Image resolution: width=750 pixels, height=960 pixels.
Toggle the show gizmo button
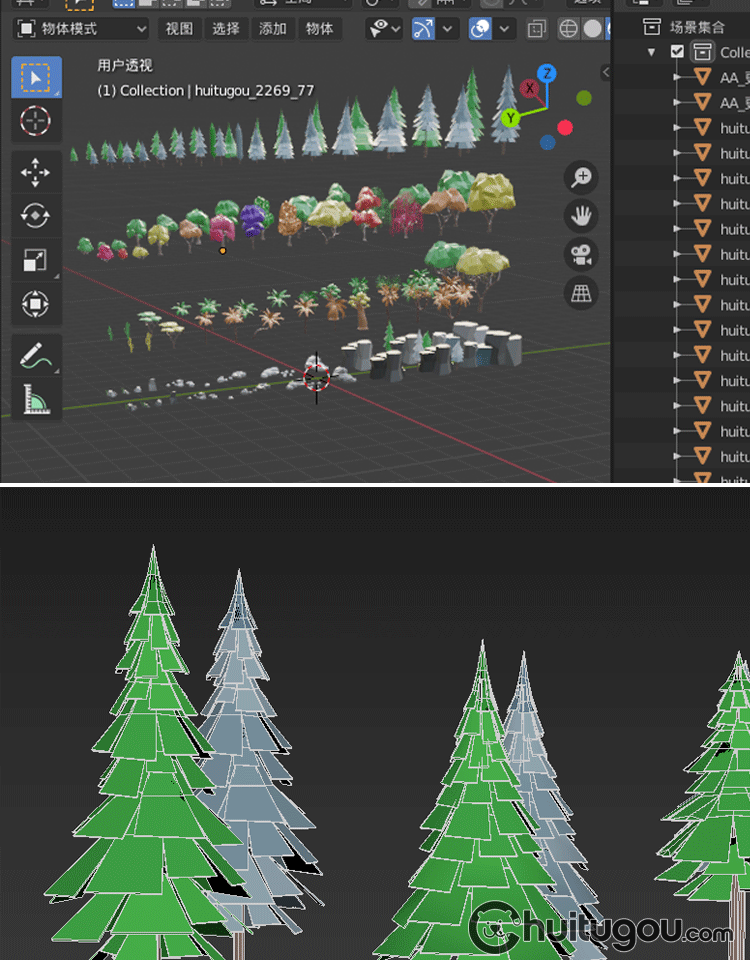(424, 29)
